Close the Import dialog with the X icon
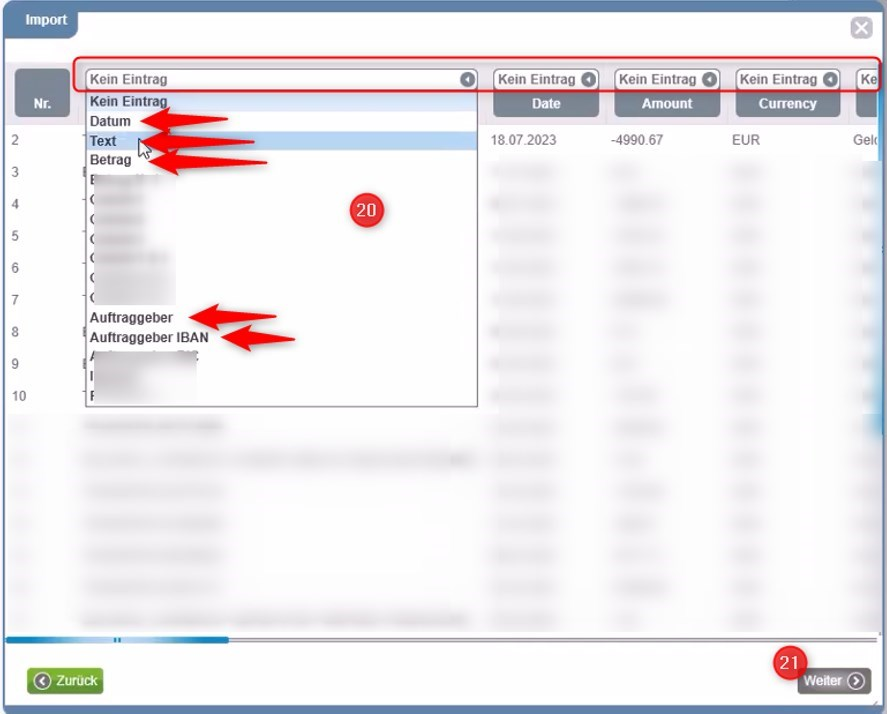Viewport: 887px width, 714px height. pyautogui.click(x=861, y=28)
